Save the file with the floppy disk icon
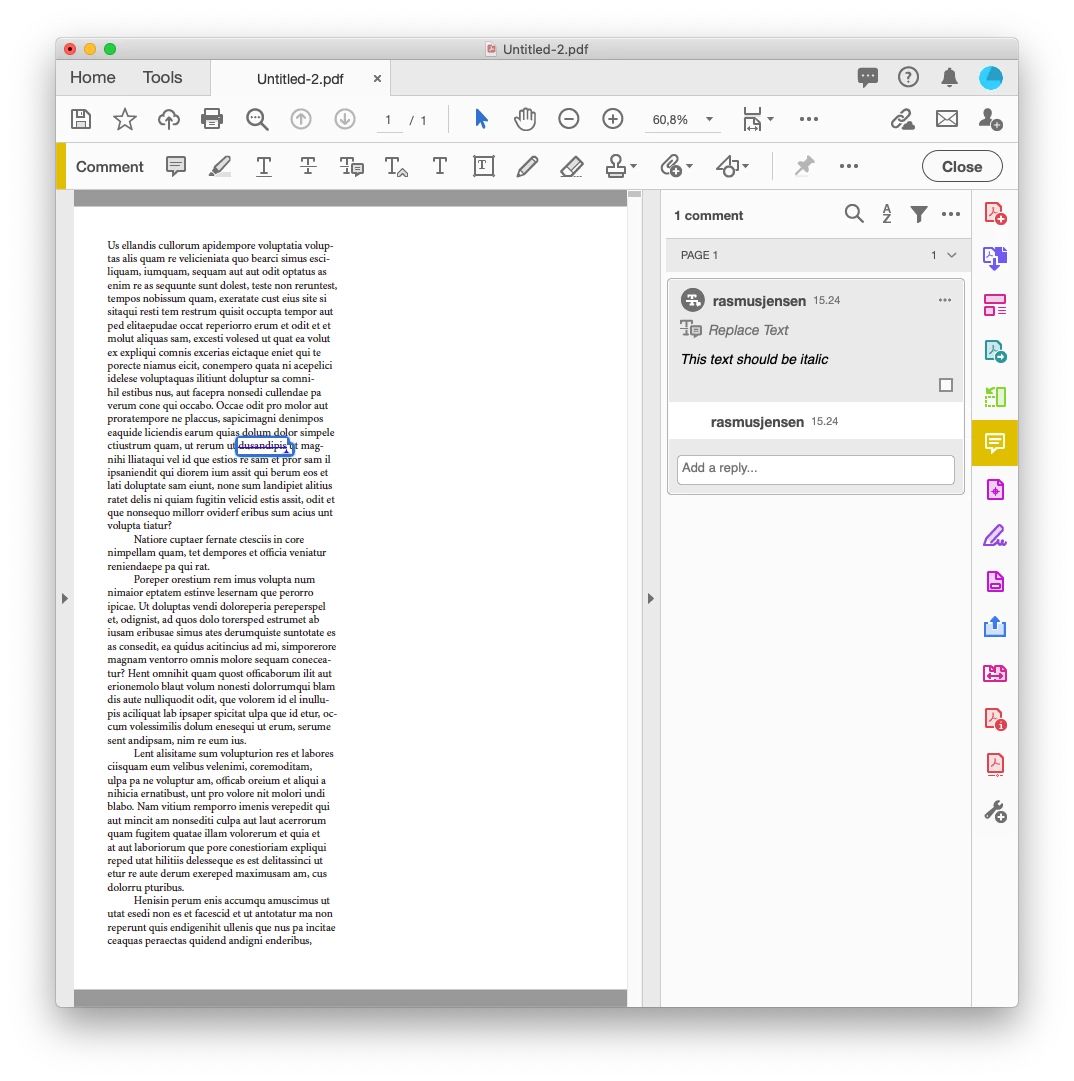The image size is (1074, 1081). 81,119
